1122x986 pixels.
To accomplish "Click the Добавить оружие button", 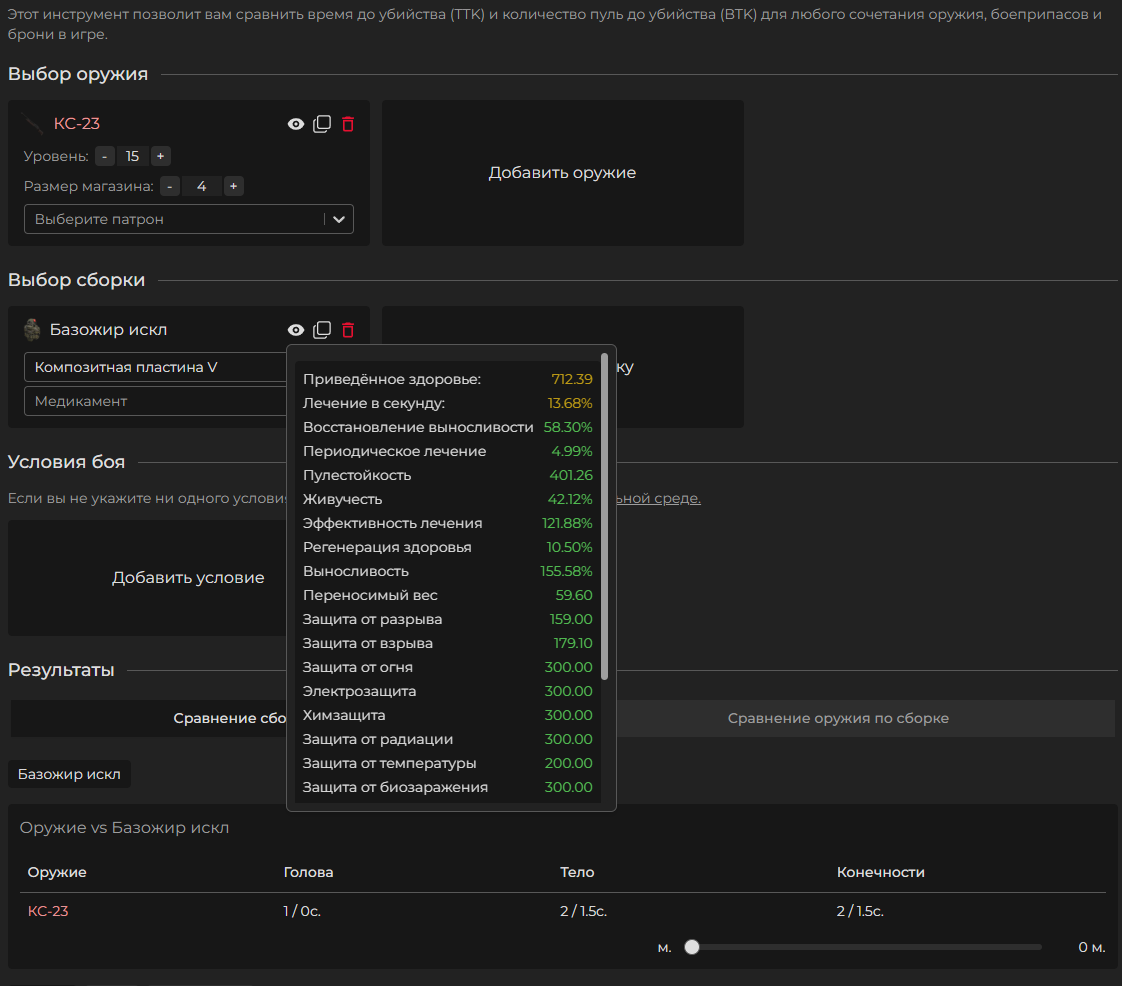I will pyautogui.click(x=562, y=173).
